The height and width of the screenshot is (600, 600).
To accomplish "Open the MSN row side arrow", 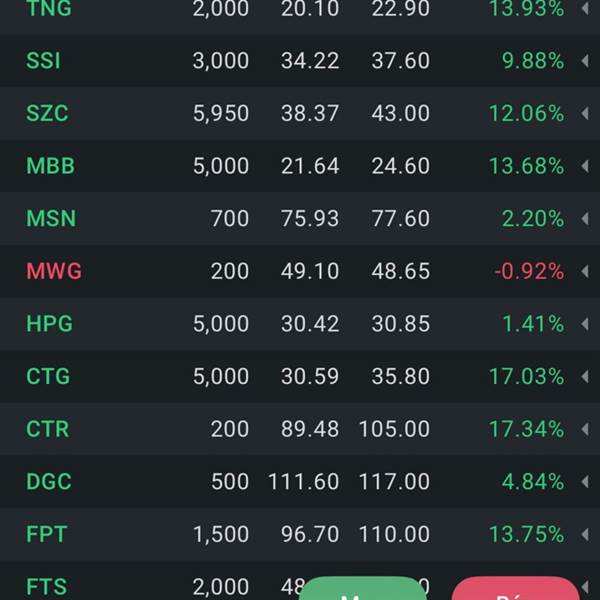I will 585,218.
